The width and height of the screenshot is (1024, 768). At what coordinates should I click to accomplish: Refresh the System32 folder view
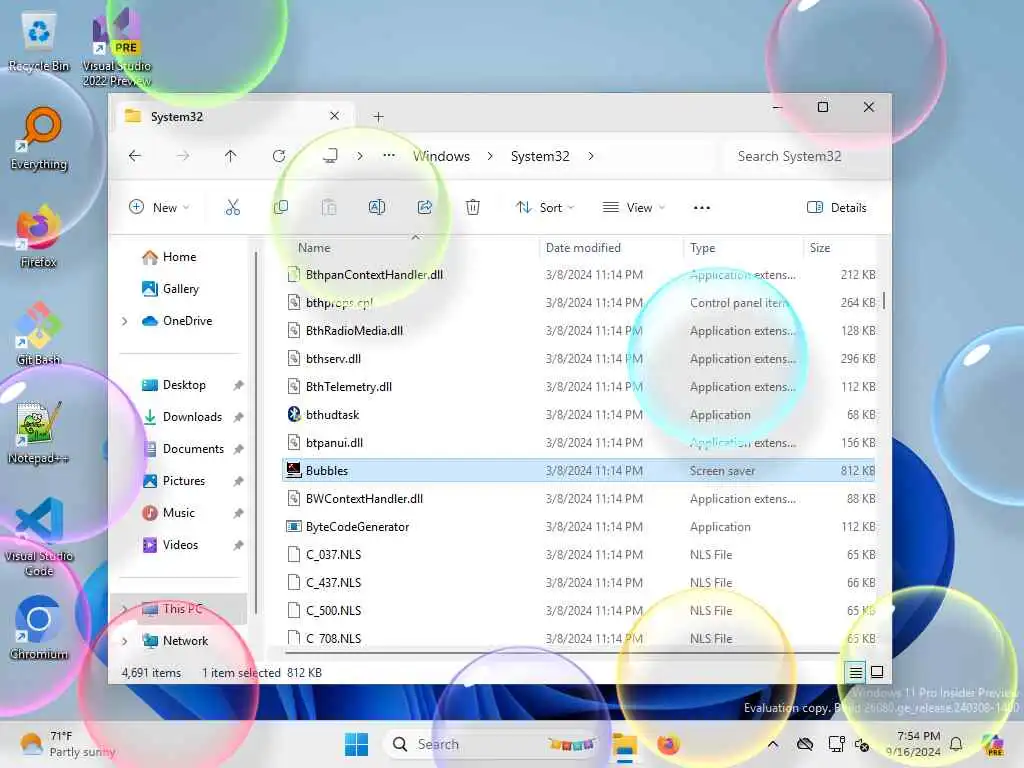point(279,156)
